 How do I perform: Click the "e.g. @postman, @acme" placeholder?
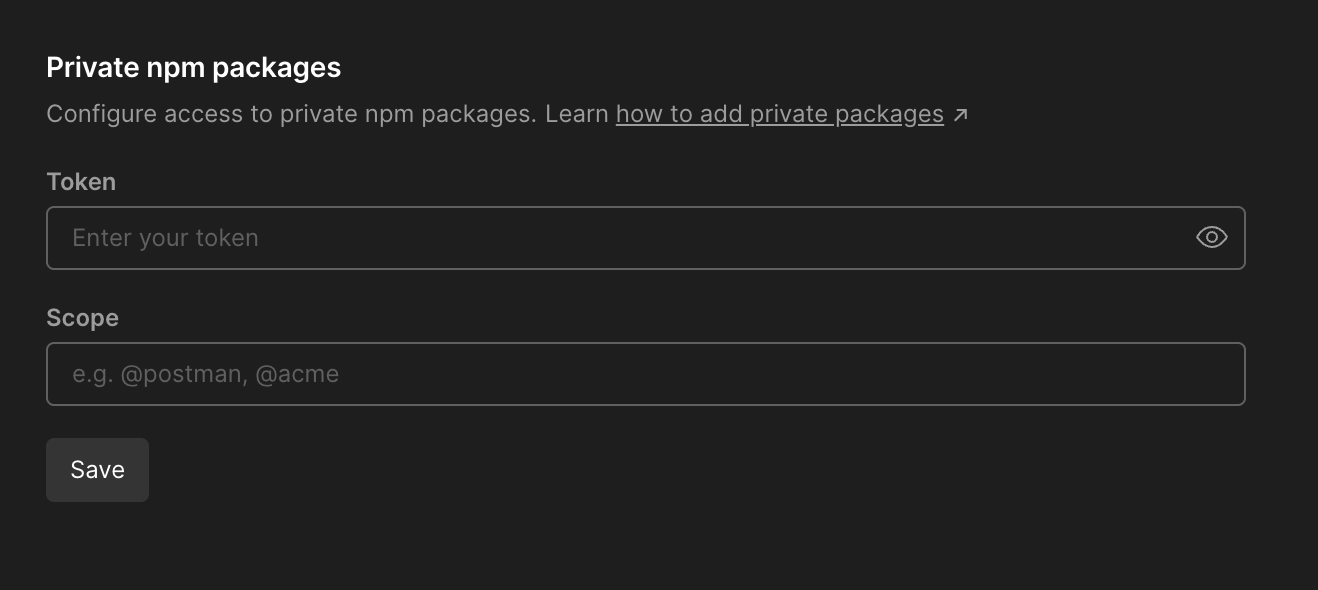(206, 374)
